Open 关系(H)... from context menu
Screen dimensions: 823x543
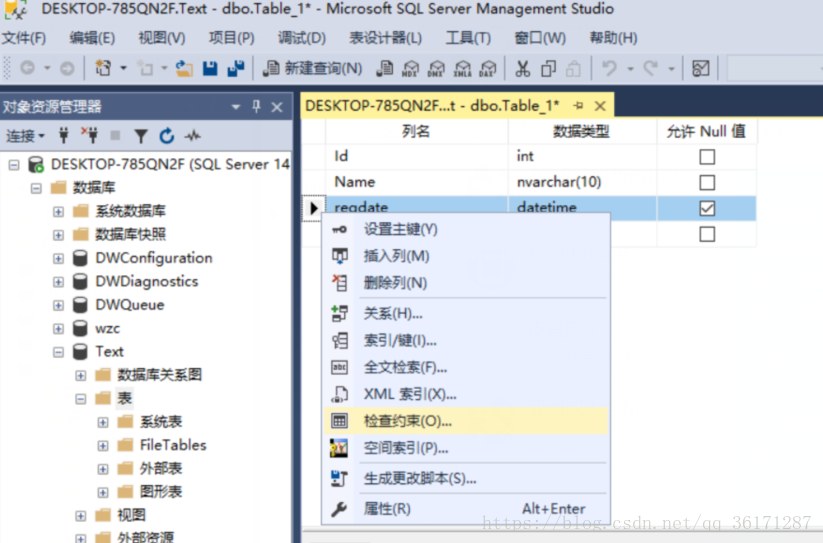click(x=466, y=313)
